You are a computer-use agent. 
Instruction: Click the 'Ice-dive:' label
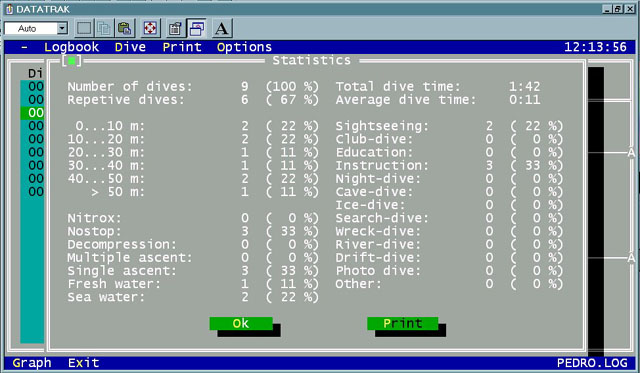370,205
